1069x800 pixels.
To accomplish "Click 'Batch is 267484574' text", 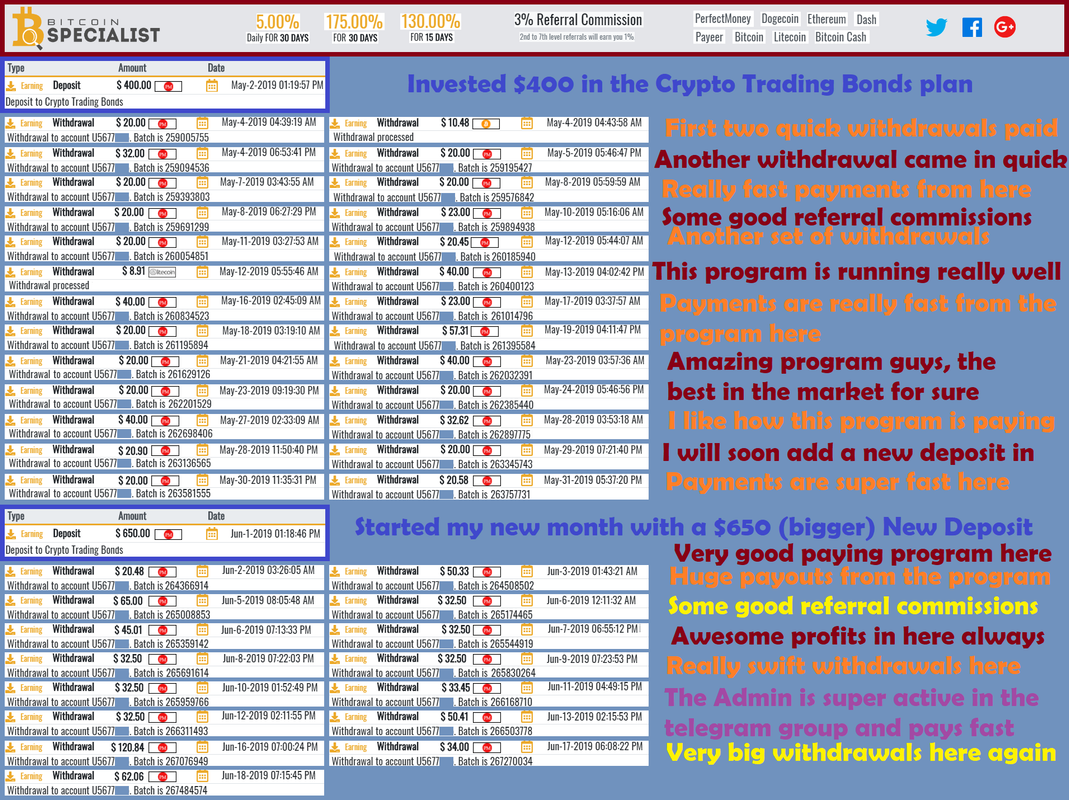I will click(x=170, y=790).
